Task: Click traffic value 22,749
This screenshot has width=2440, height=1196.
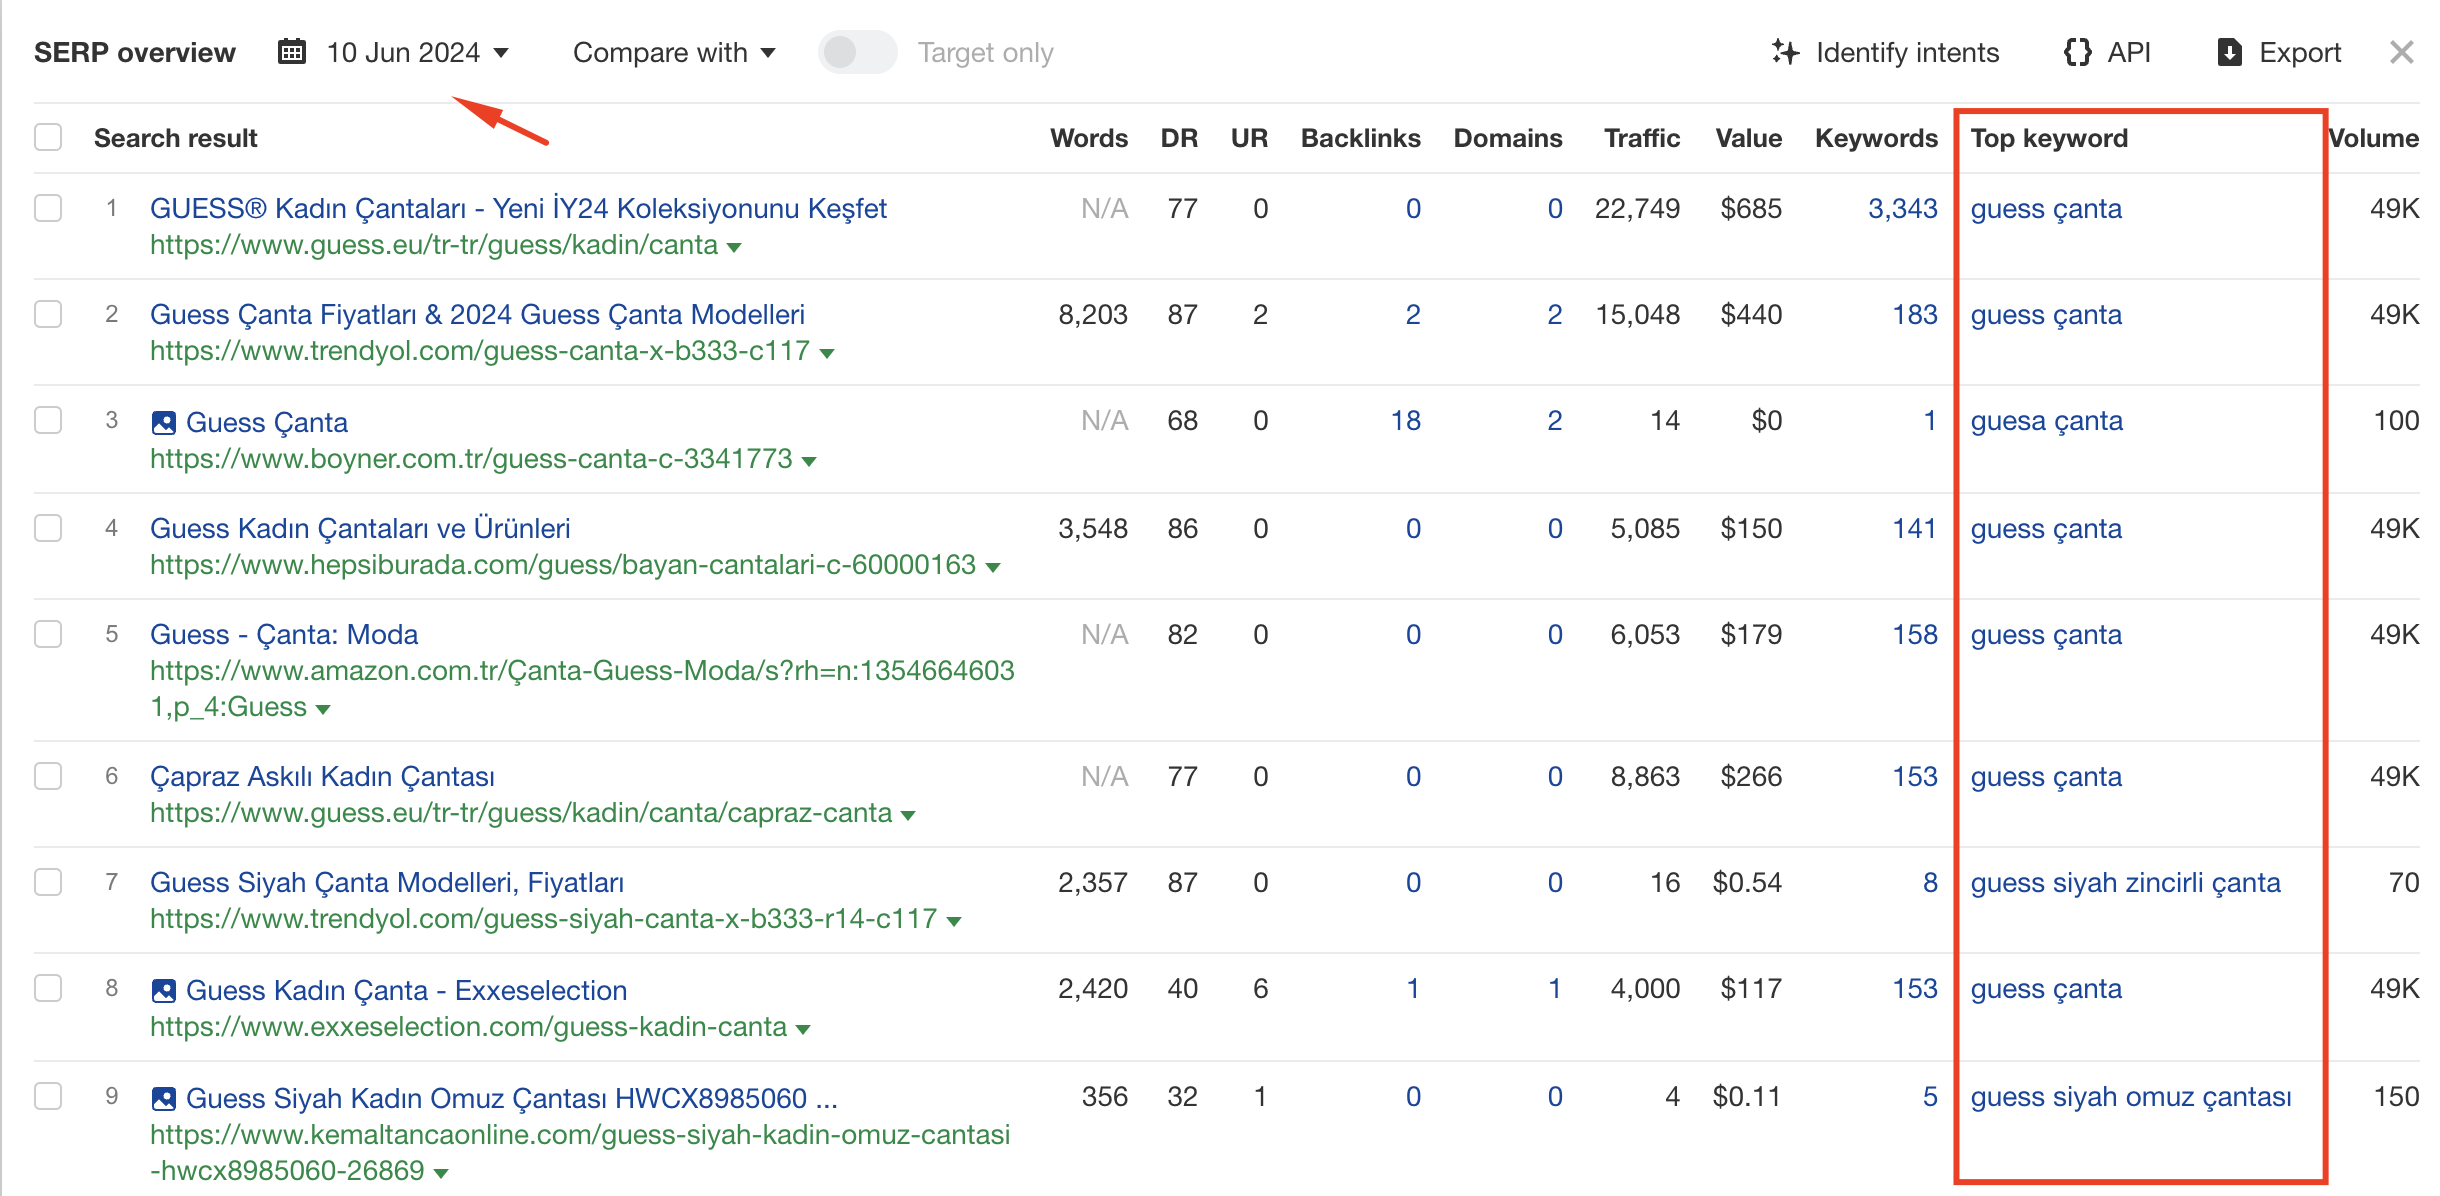Action: [1637, 208]
